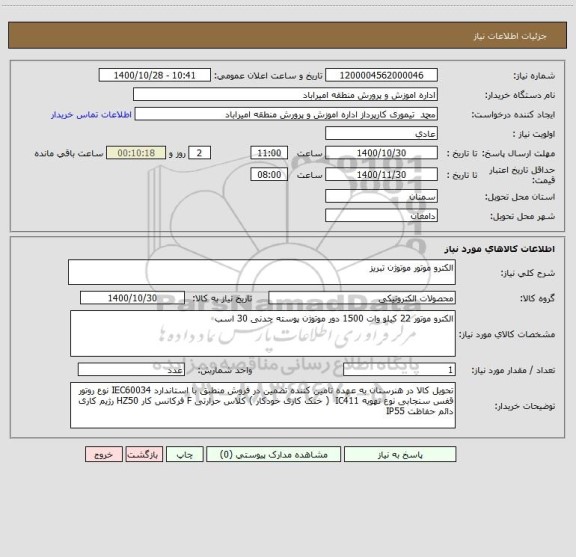Click the 'شرح کلی نیاز:' label
Viewport: 576px width, 557px height.
528,273
